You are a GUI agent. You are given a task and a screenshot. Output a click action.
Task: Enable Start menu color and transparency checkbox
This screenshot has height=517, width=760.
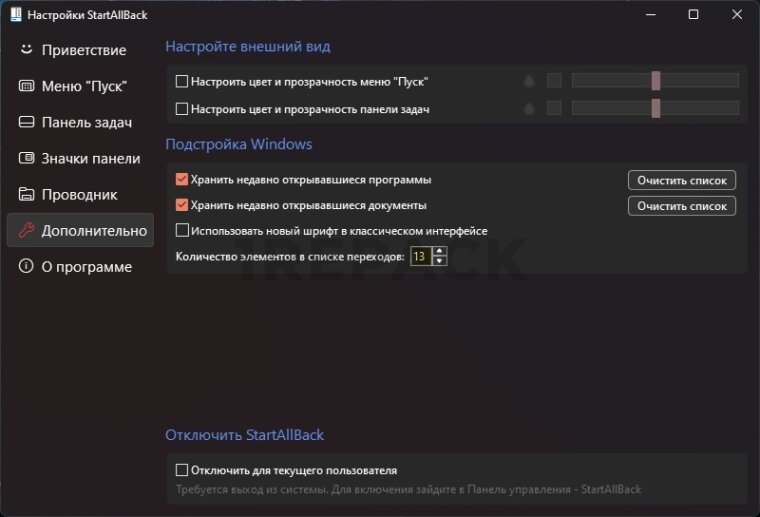click(x=182, y=81)
